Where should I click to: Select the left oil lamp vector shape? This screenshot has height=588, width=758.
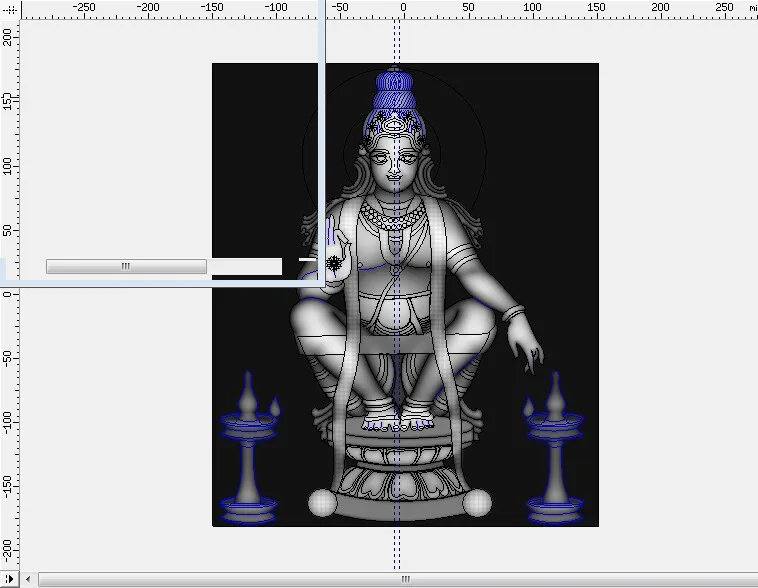click(x=248, y=448)
